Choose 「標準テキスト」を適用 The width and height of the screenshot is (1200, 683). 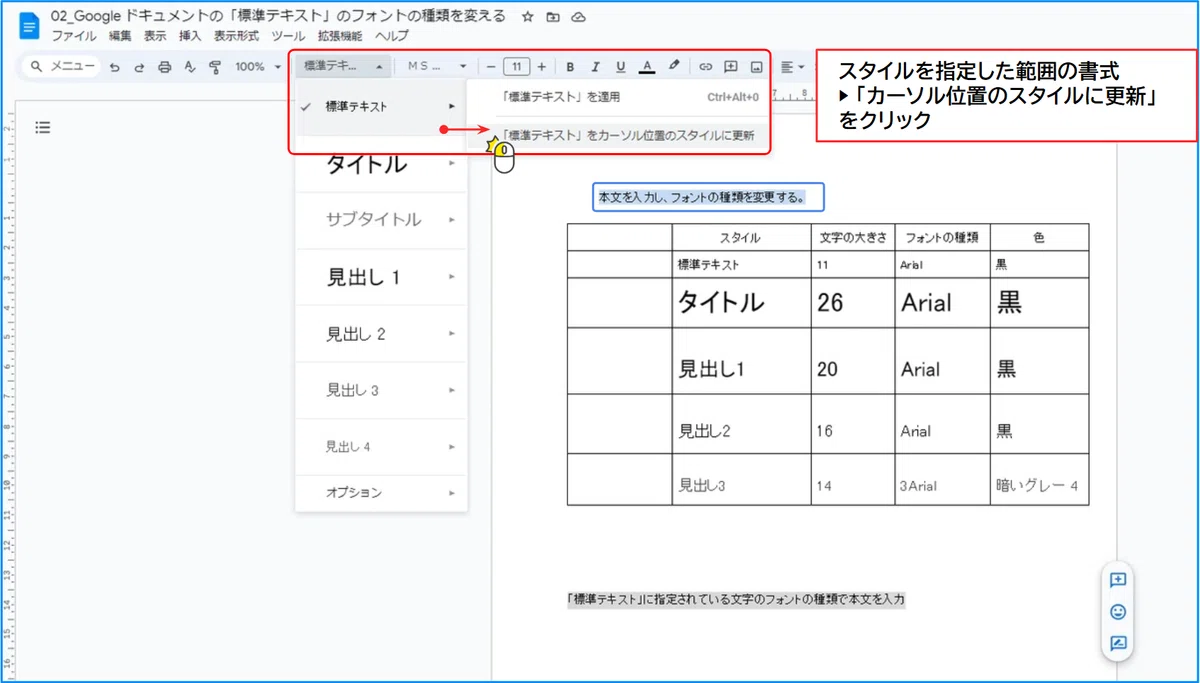[618, 97]
